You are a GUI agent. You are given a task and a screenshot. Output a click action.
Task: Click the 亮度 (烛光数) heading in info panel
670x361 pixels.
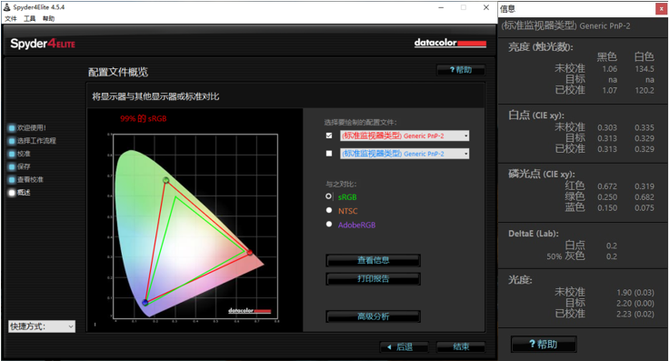tap(541, 47)
